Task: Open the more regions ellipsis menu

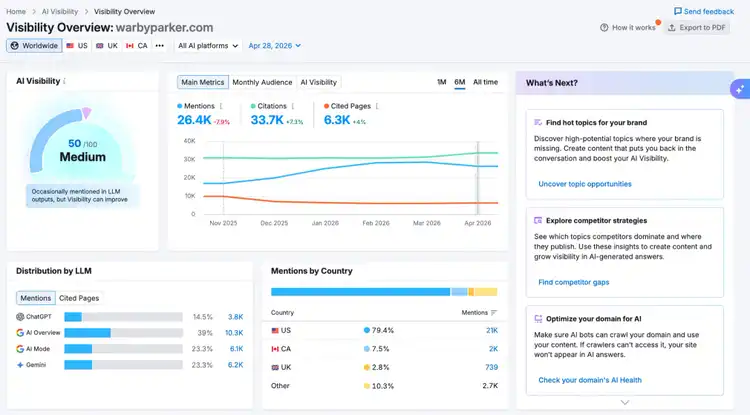Action: [160, 46]
